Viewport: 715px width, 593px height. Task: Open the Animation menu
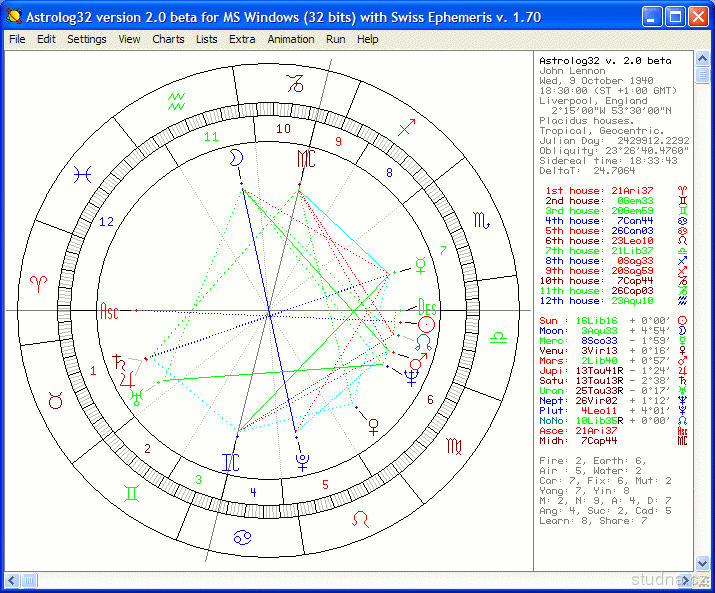pyautogui.click(x=291, y=39)
